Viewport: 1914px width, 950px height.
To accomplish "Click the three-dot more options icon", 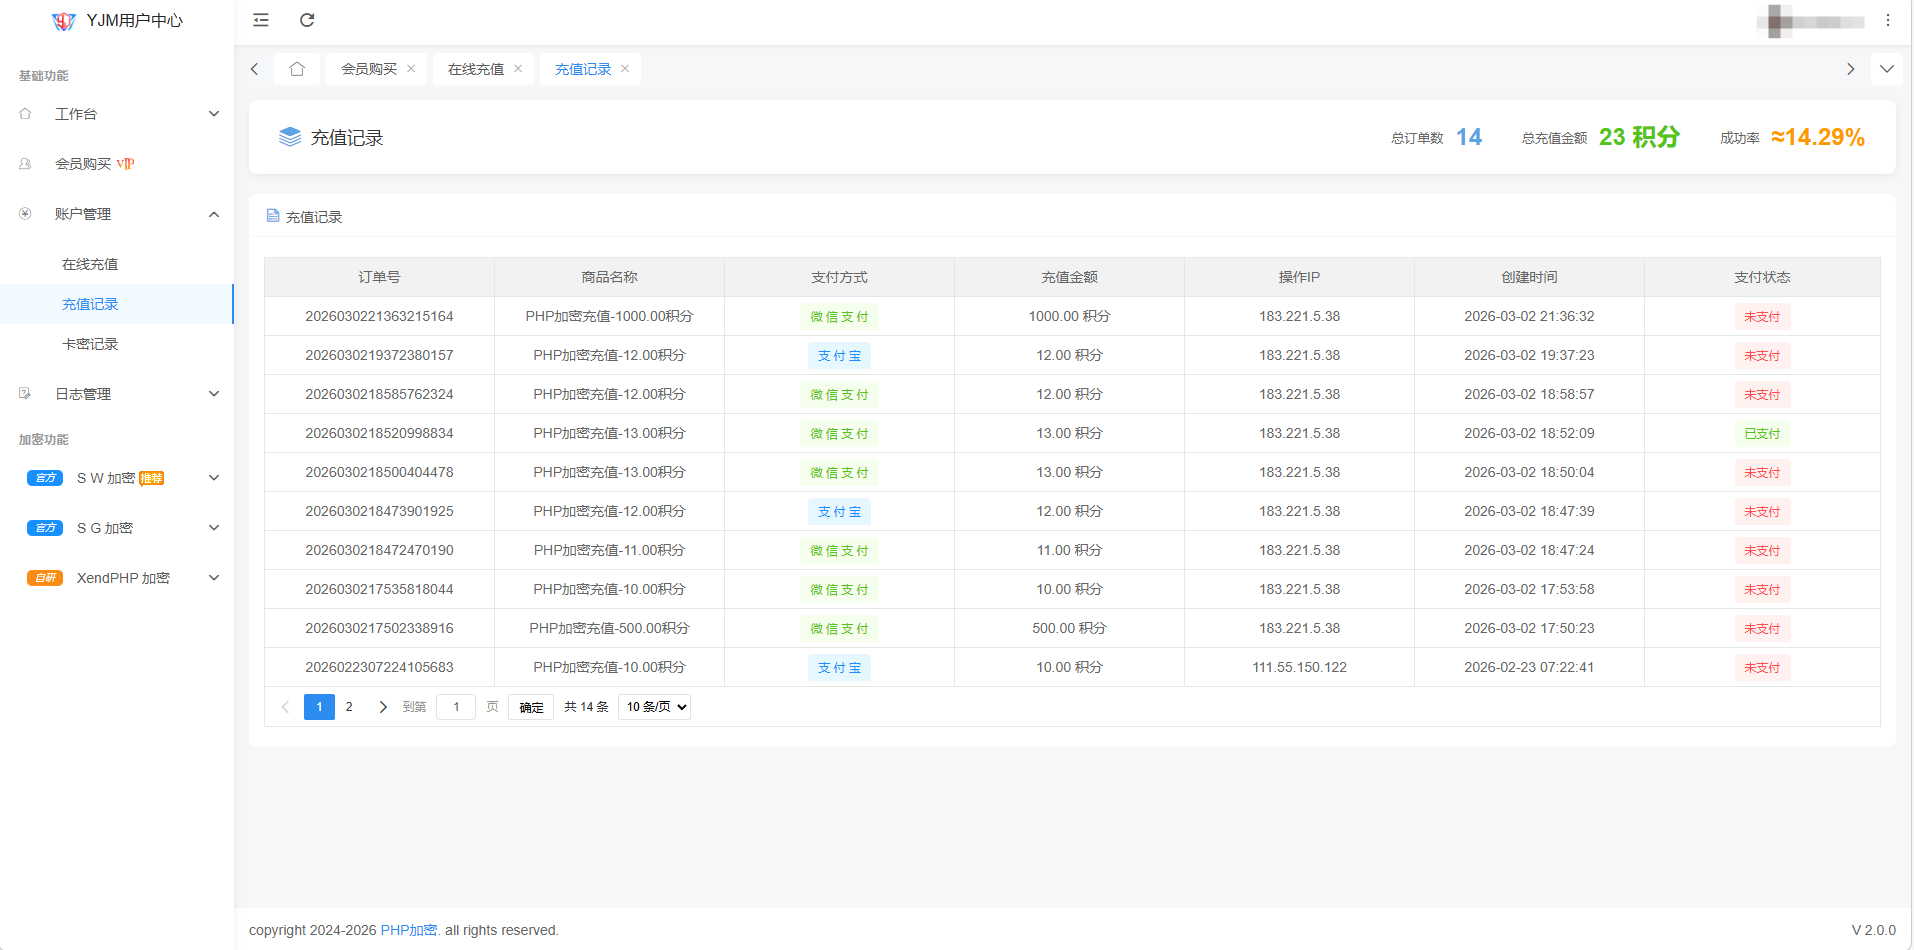I will pos(1888,20).
